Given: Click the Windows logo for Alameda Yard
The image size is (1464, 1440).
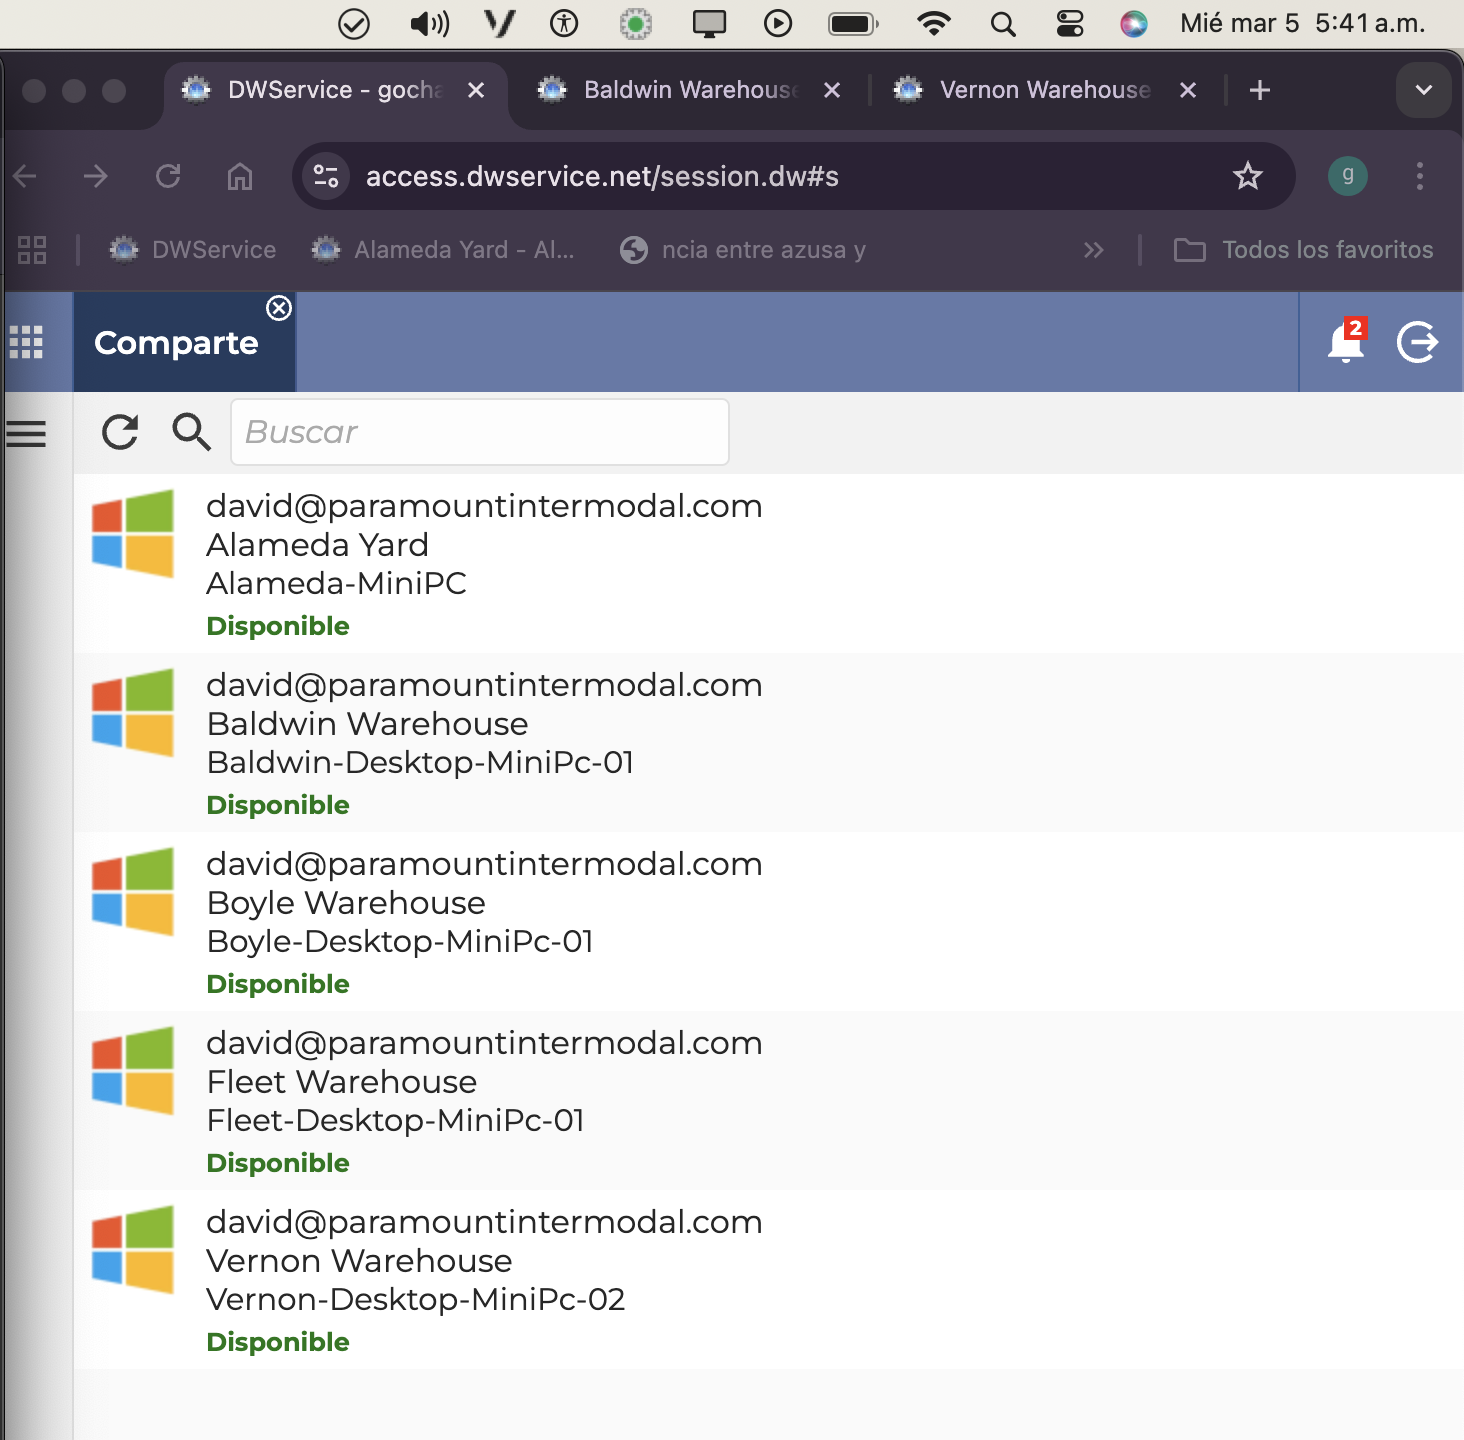Looking at the screenshot, I should point(133,533).
